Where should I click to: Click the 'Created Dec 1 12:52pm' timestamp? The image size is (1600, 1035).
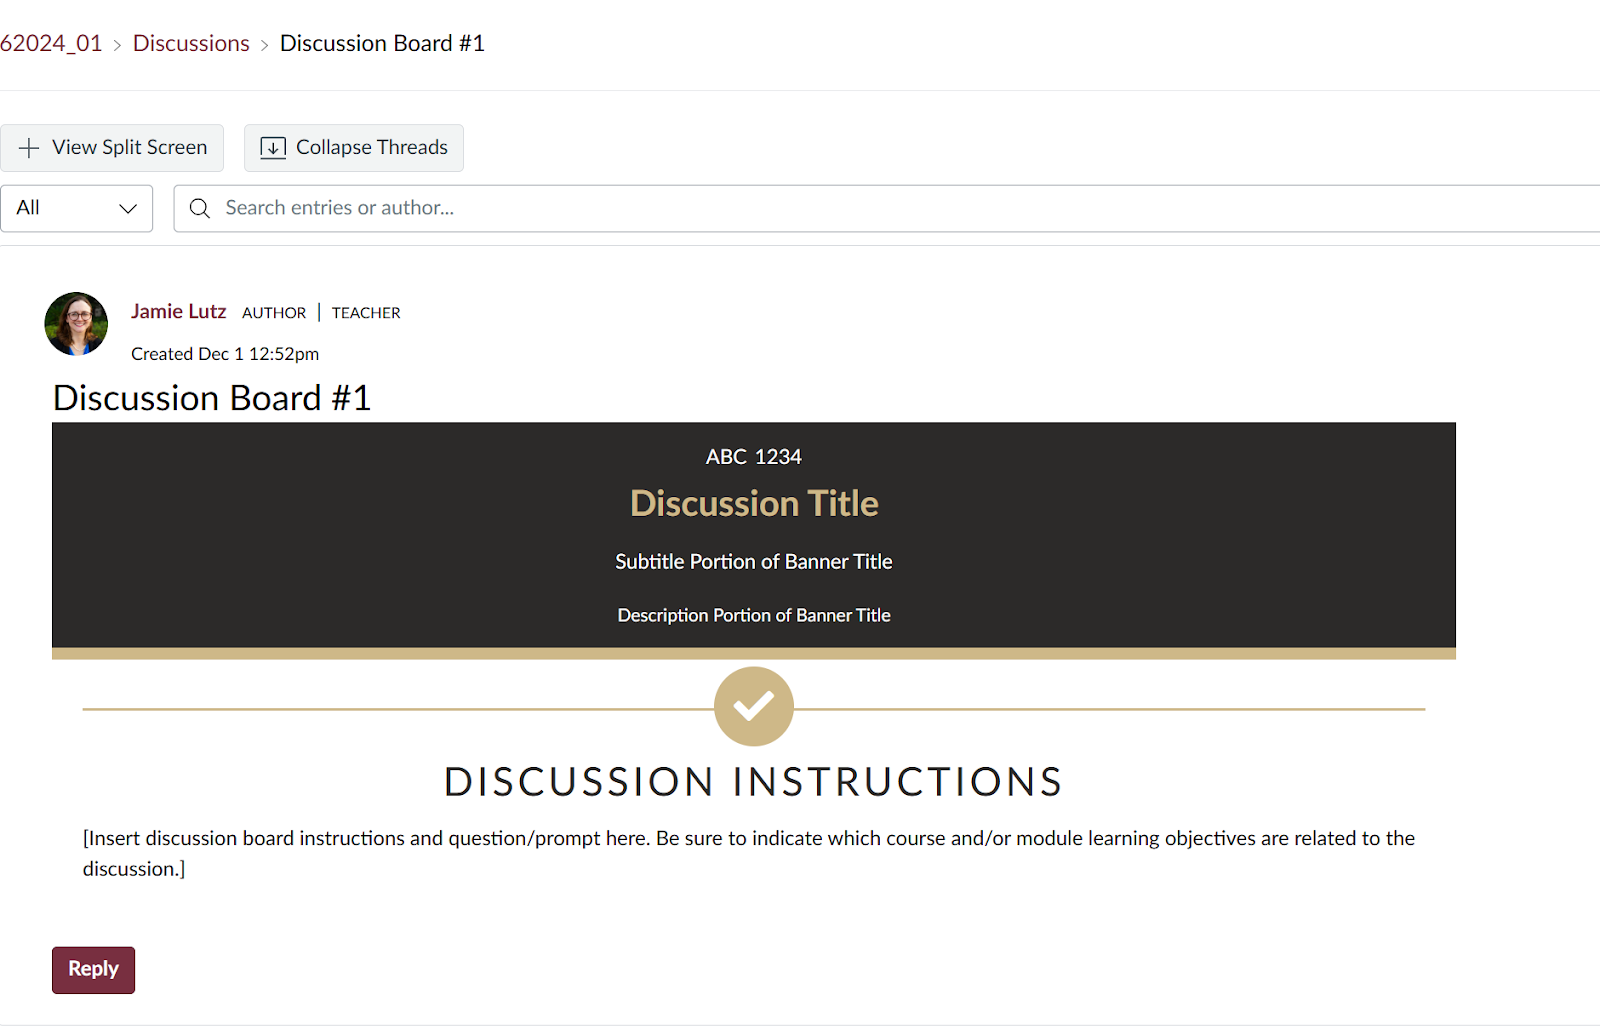tap(225, 354)
